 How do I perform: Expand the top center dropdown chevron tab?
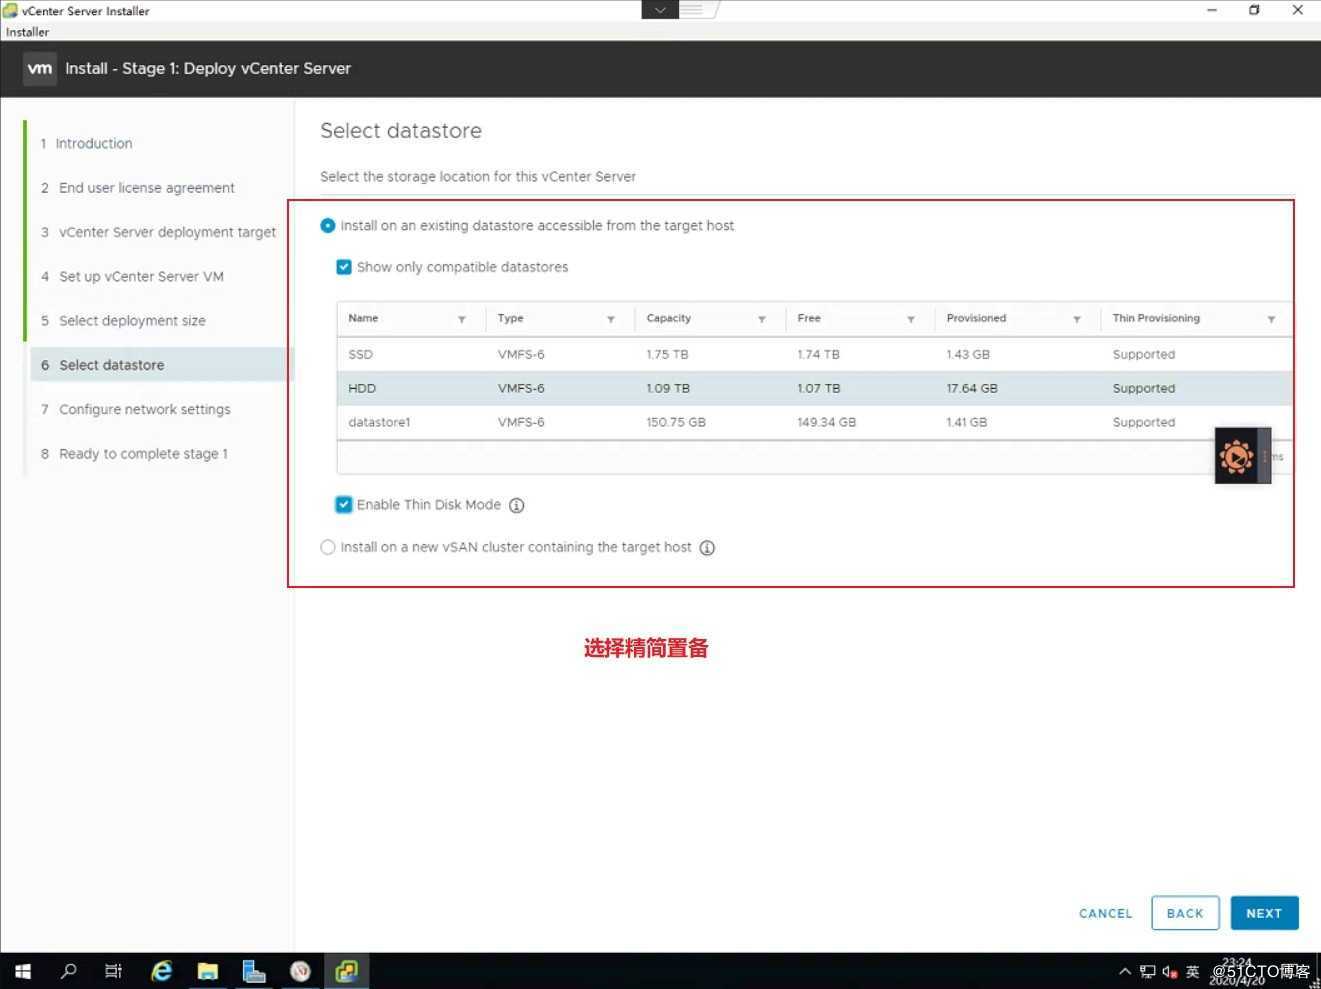[x=660, y=10]
